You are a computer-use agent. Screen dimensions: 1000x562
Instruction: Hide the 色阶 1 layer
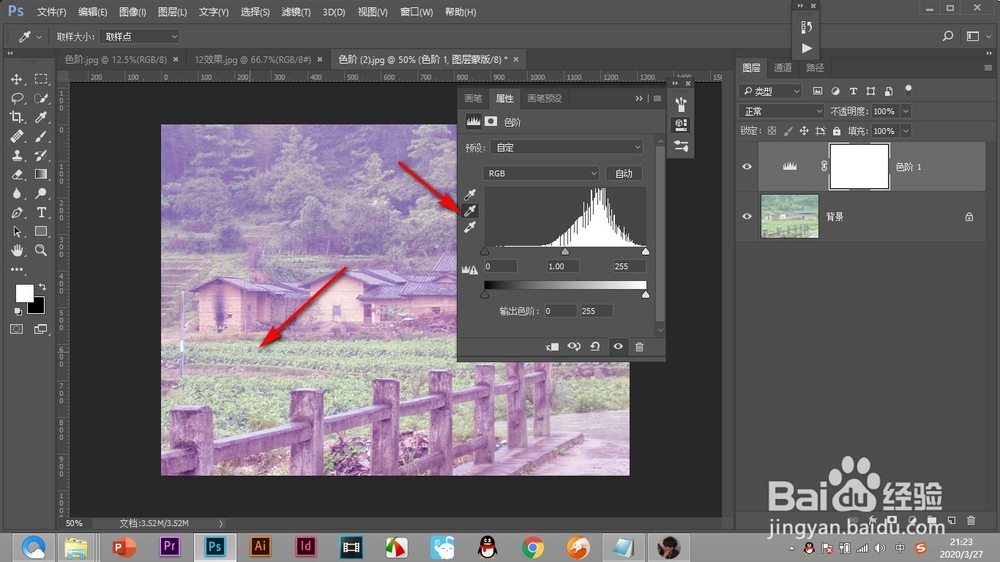pos(747,166)
